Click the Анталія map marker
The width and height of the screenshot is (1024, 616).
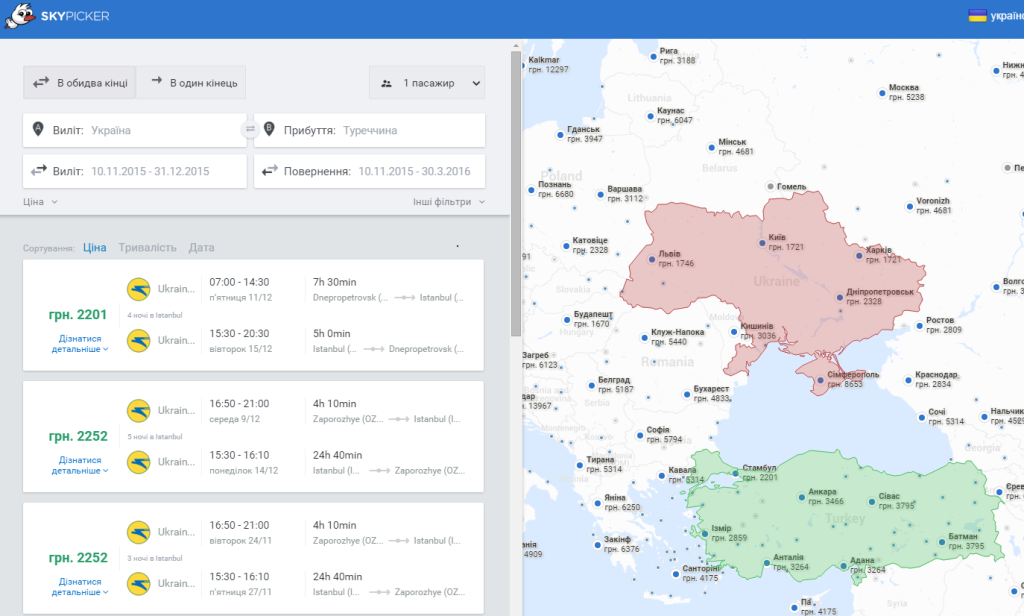(x=767, y=562)
